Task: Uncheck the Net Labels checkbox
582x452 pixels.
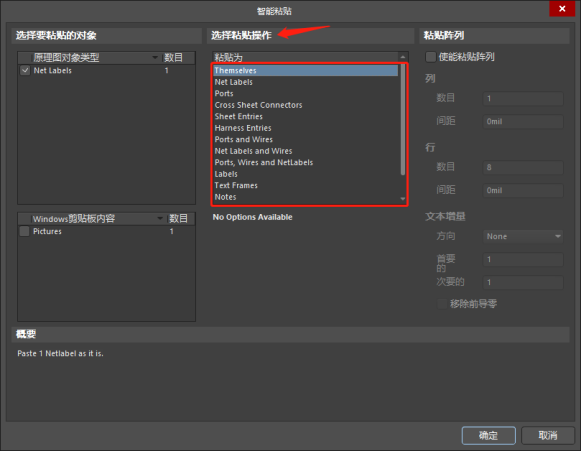Action: click(25, 71)
